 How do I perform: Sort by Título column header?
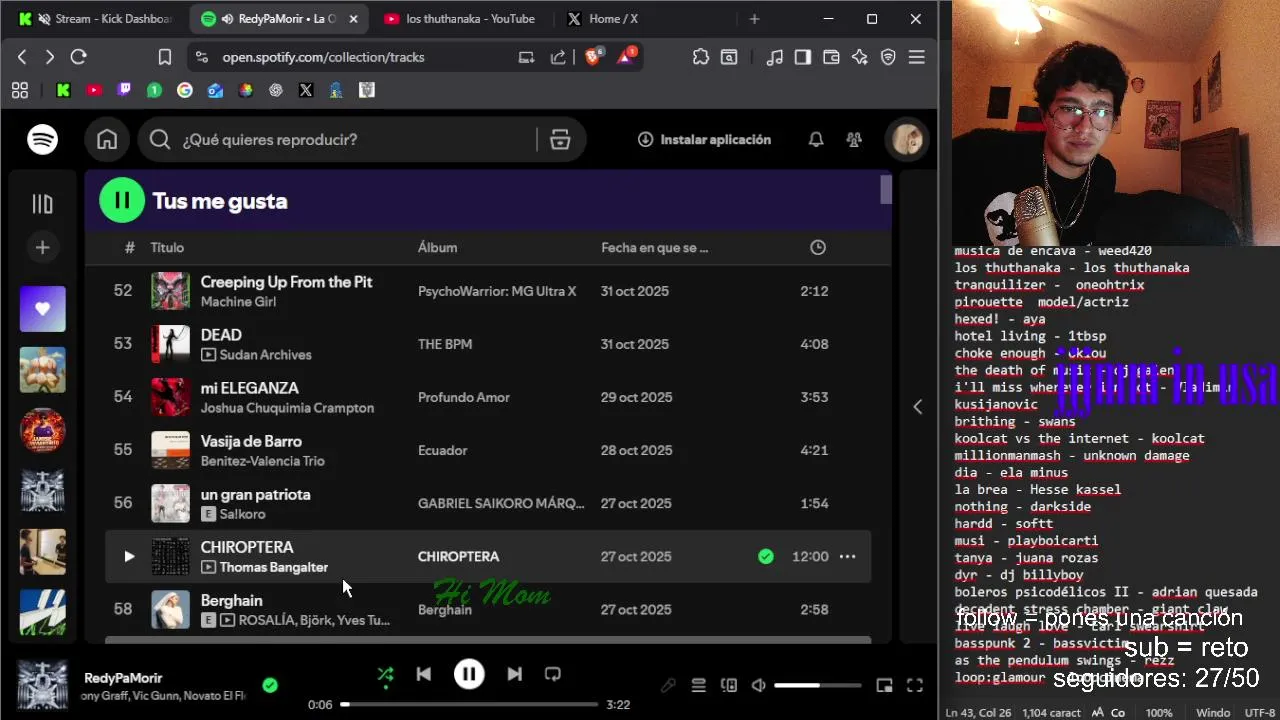[x=167, y=247]
